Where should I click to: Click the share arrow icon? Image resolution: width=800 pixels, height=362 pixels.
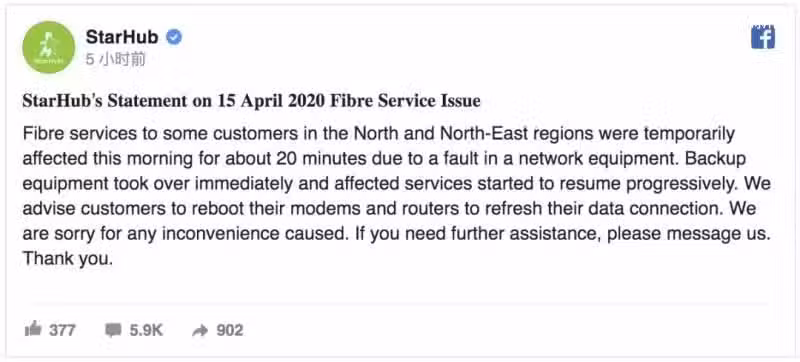[x=200, y=331]
